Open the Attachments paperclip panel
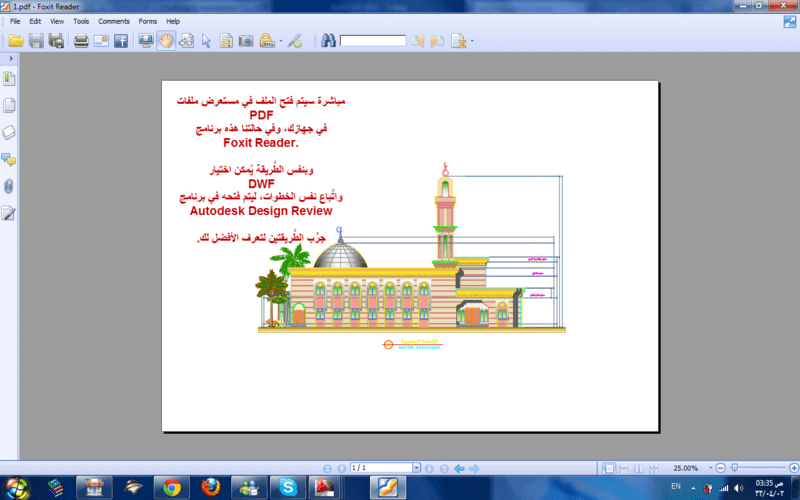 pos(9,186)
